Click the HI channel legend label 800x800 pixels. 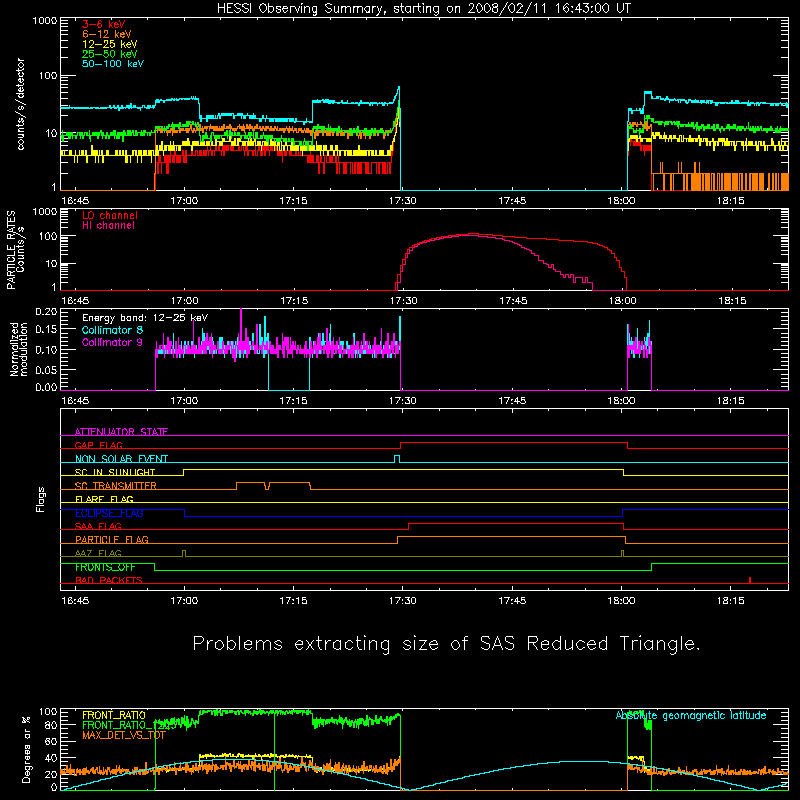[x=108, y=225]
